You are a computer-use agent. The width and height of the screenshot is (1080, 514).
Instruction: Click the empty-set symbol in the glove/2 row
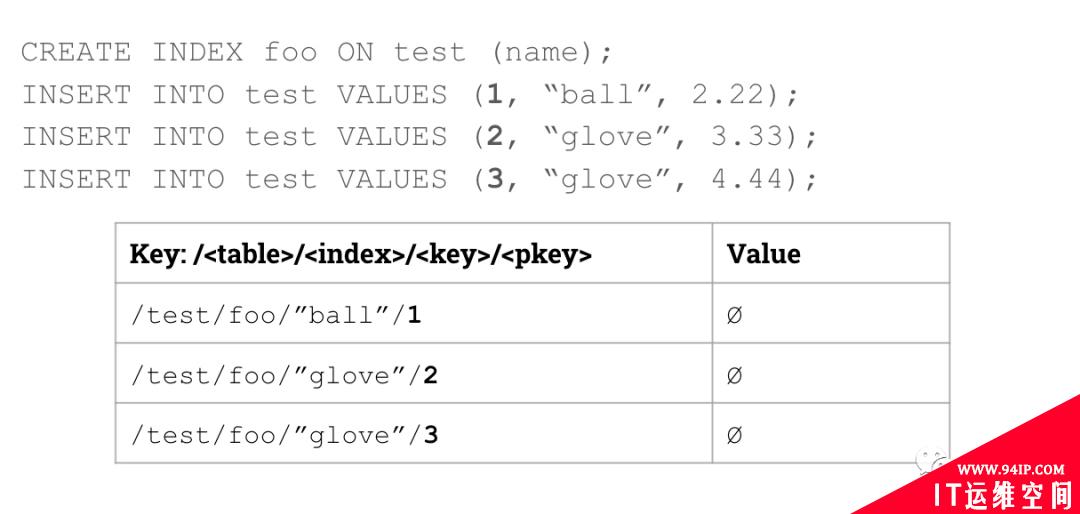pos(734,376)
